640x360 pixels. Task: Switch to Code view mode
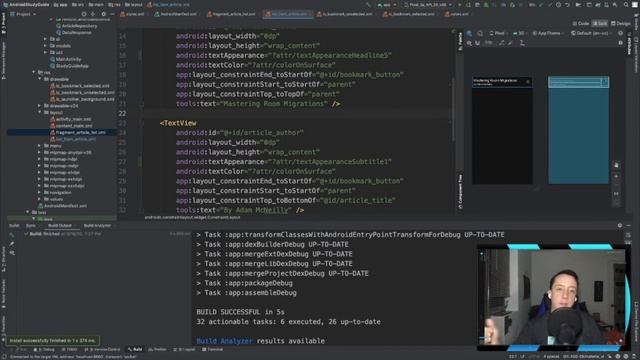[x=581, y=24]
